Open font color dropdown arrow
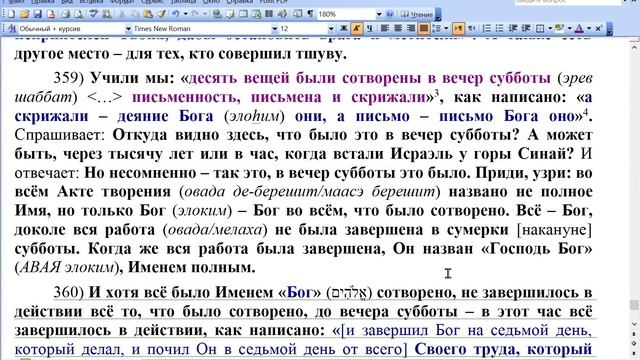 [x=589, y=28]
